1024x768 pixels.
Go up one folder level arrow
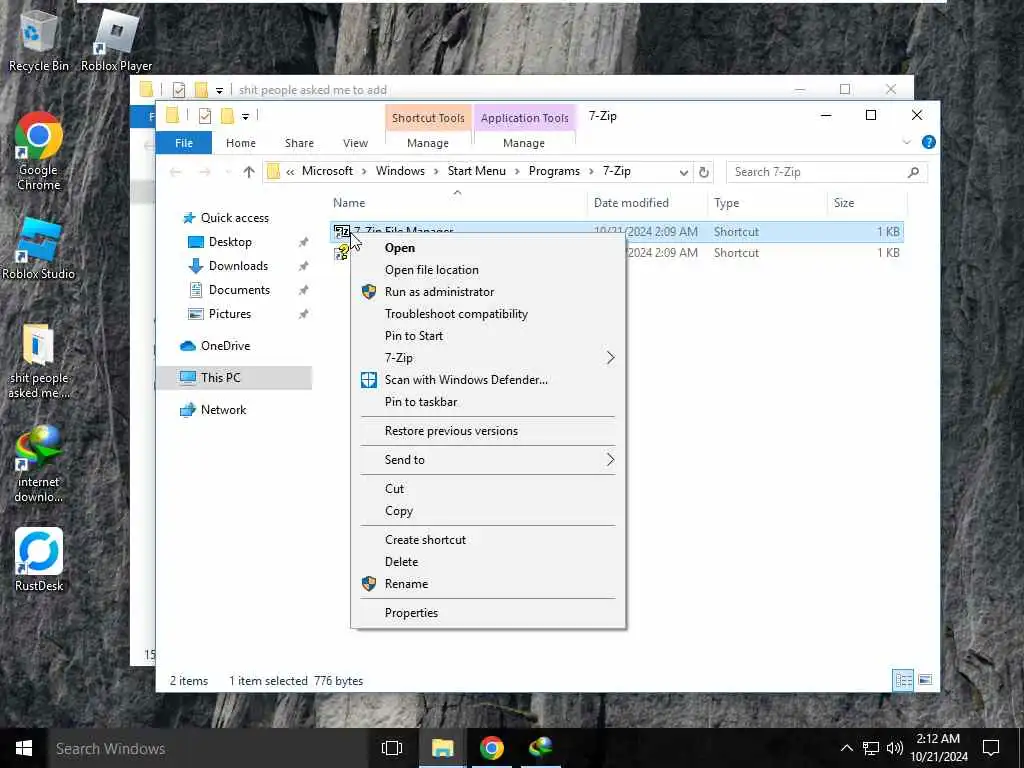248,172
